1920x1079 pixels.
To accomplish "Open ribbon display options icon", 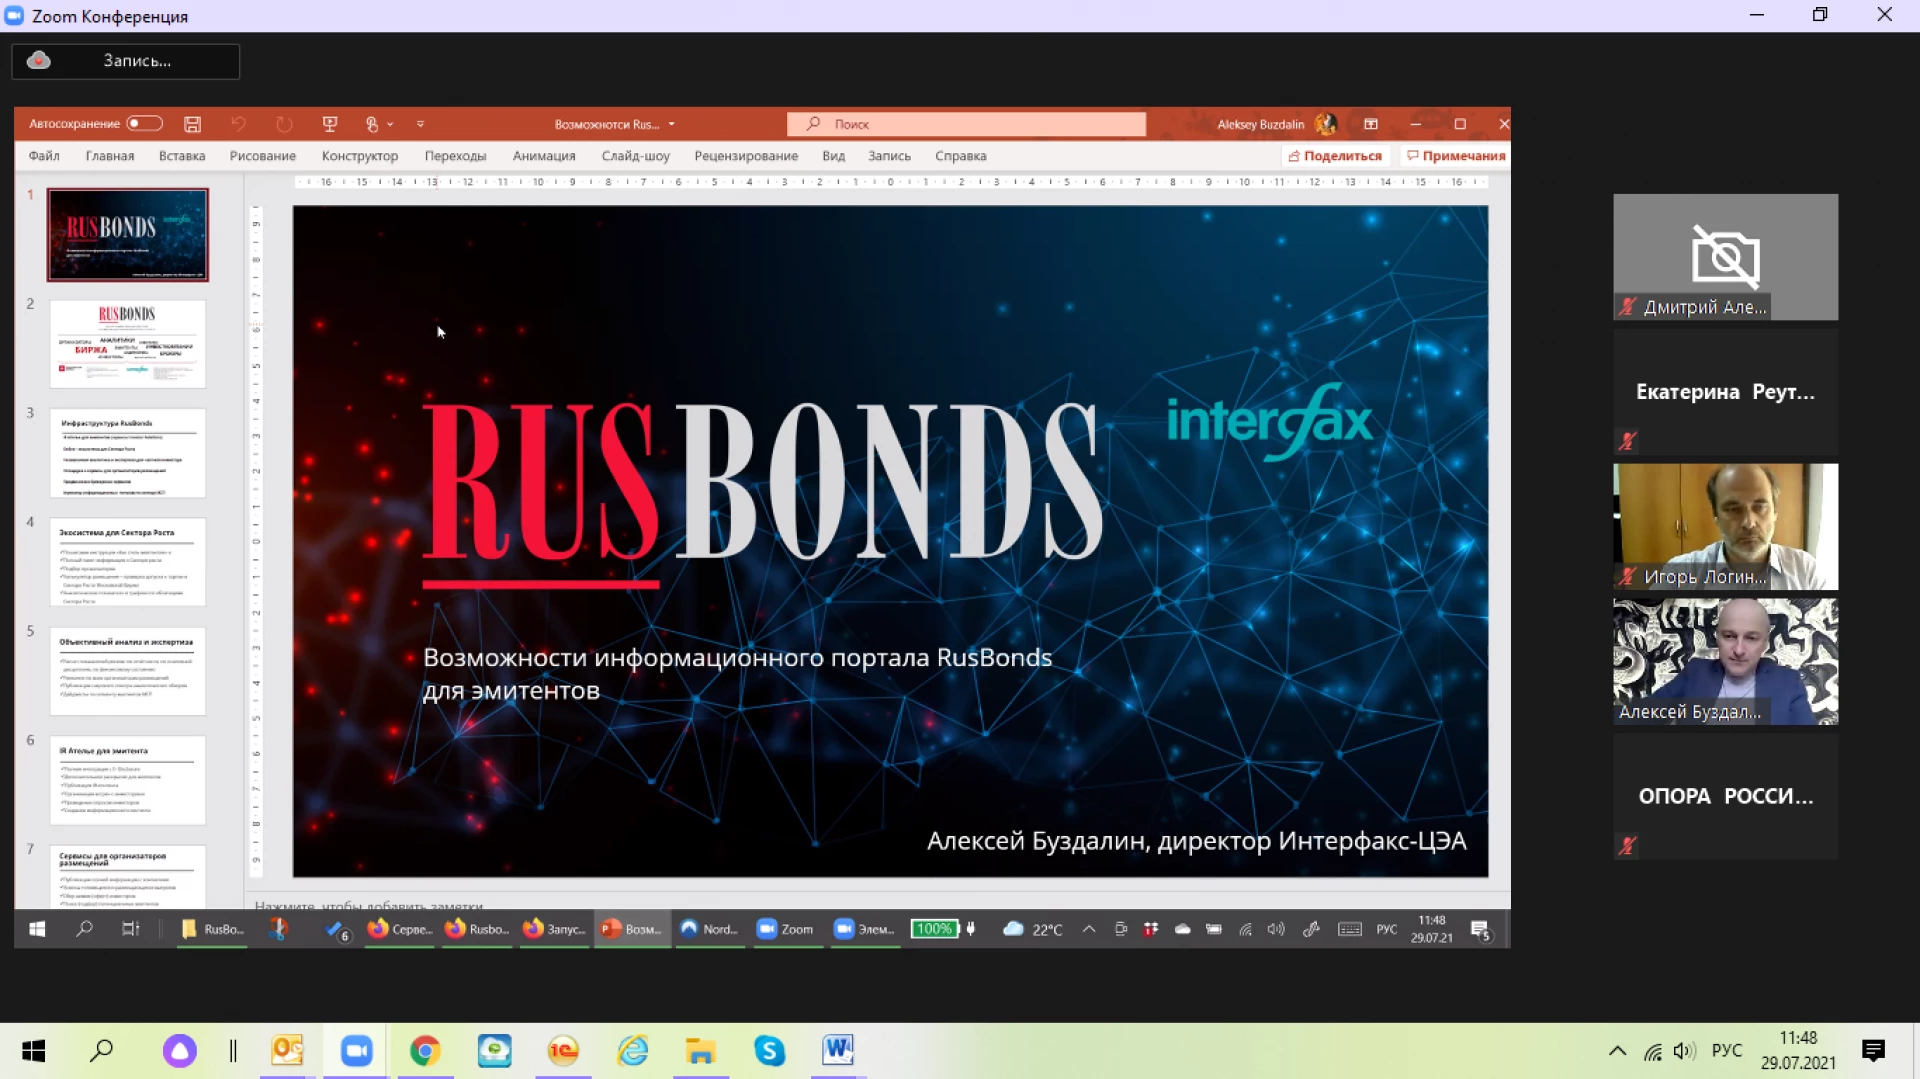I will pyautogui.click(x=1371, y=124).
